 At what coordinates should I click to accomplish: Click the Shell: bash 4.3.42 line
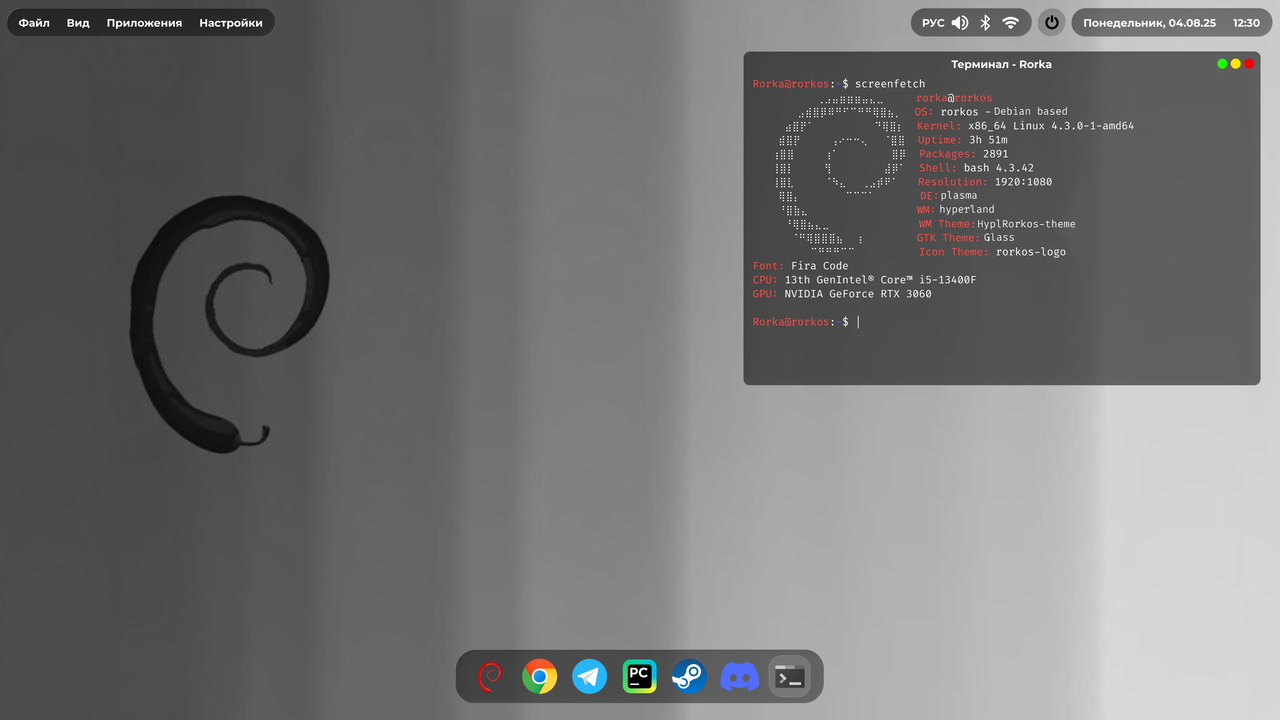click(x=976, y=168)
